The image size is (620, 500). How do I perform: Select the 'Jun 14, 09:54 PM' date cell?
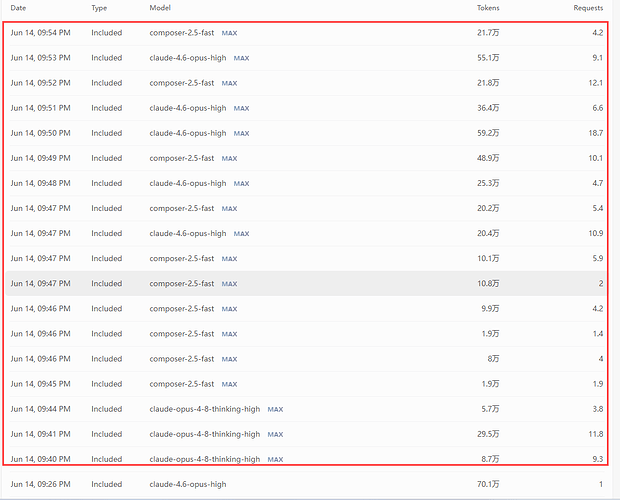tap(40, 33)
